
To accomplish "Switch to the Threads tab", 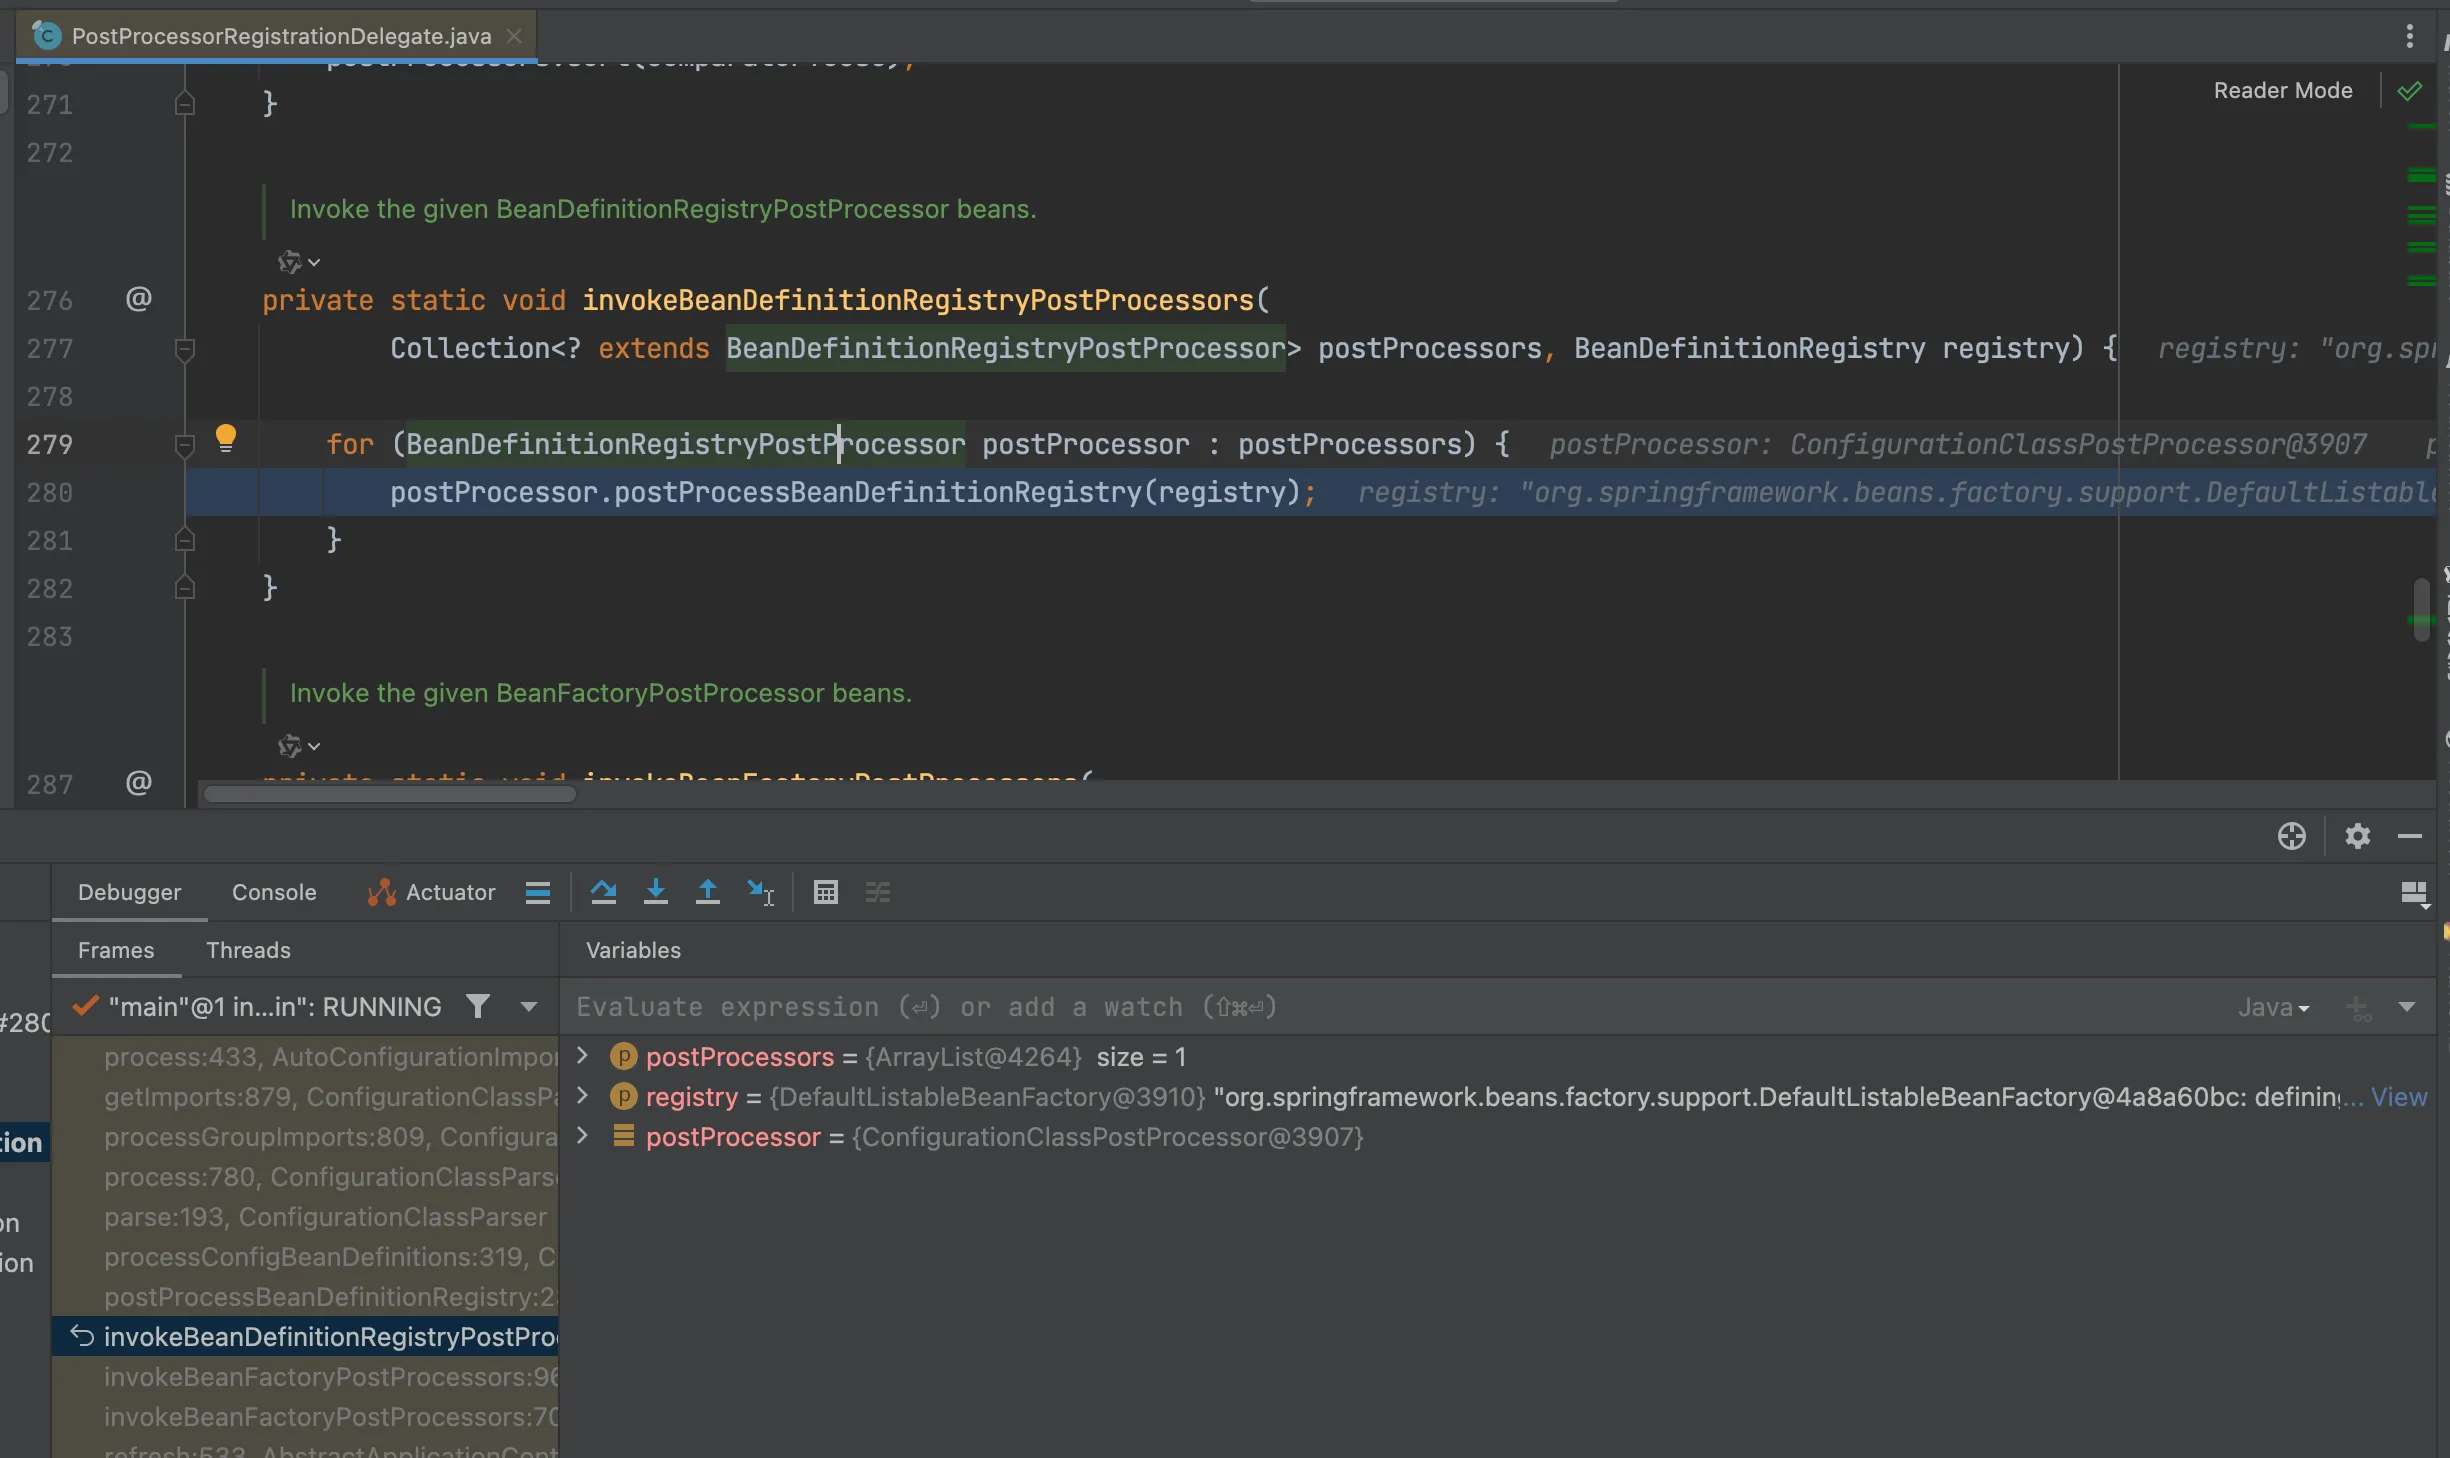I will tap(248, 950).
